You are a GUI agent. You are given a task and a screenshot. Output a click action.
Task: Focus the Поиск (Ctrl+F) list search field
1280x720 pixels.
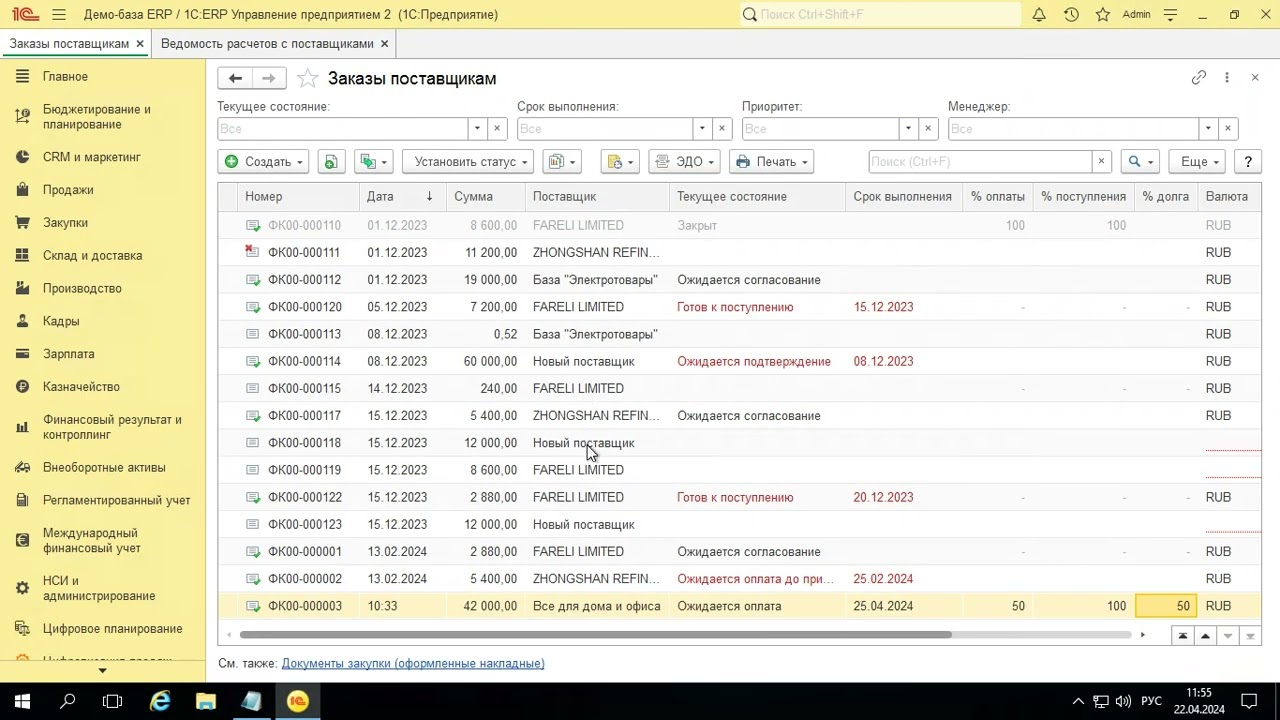click(x=980, y=162)
